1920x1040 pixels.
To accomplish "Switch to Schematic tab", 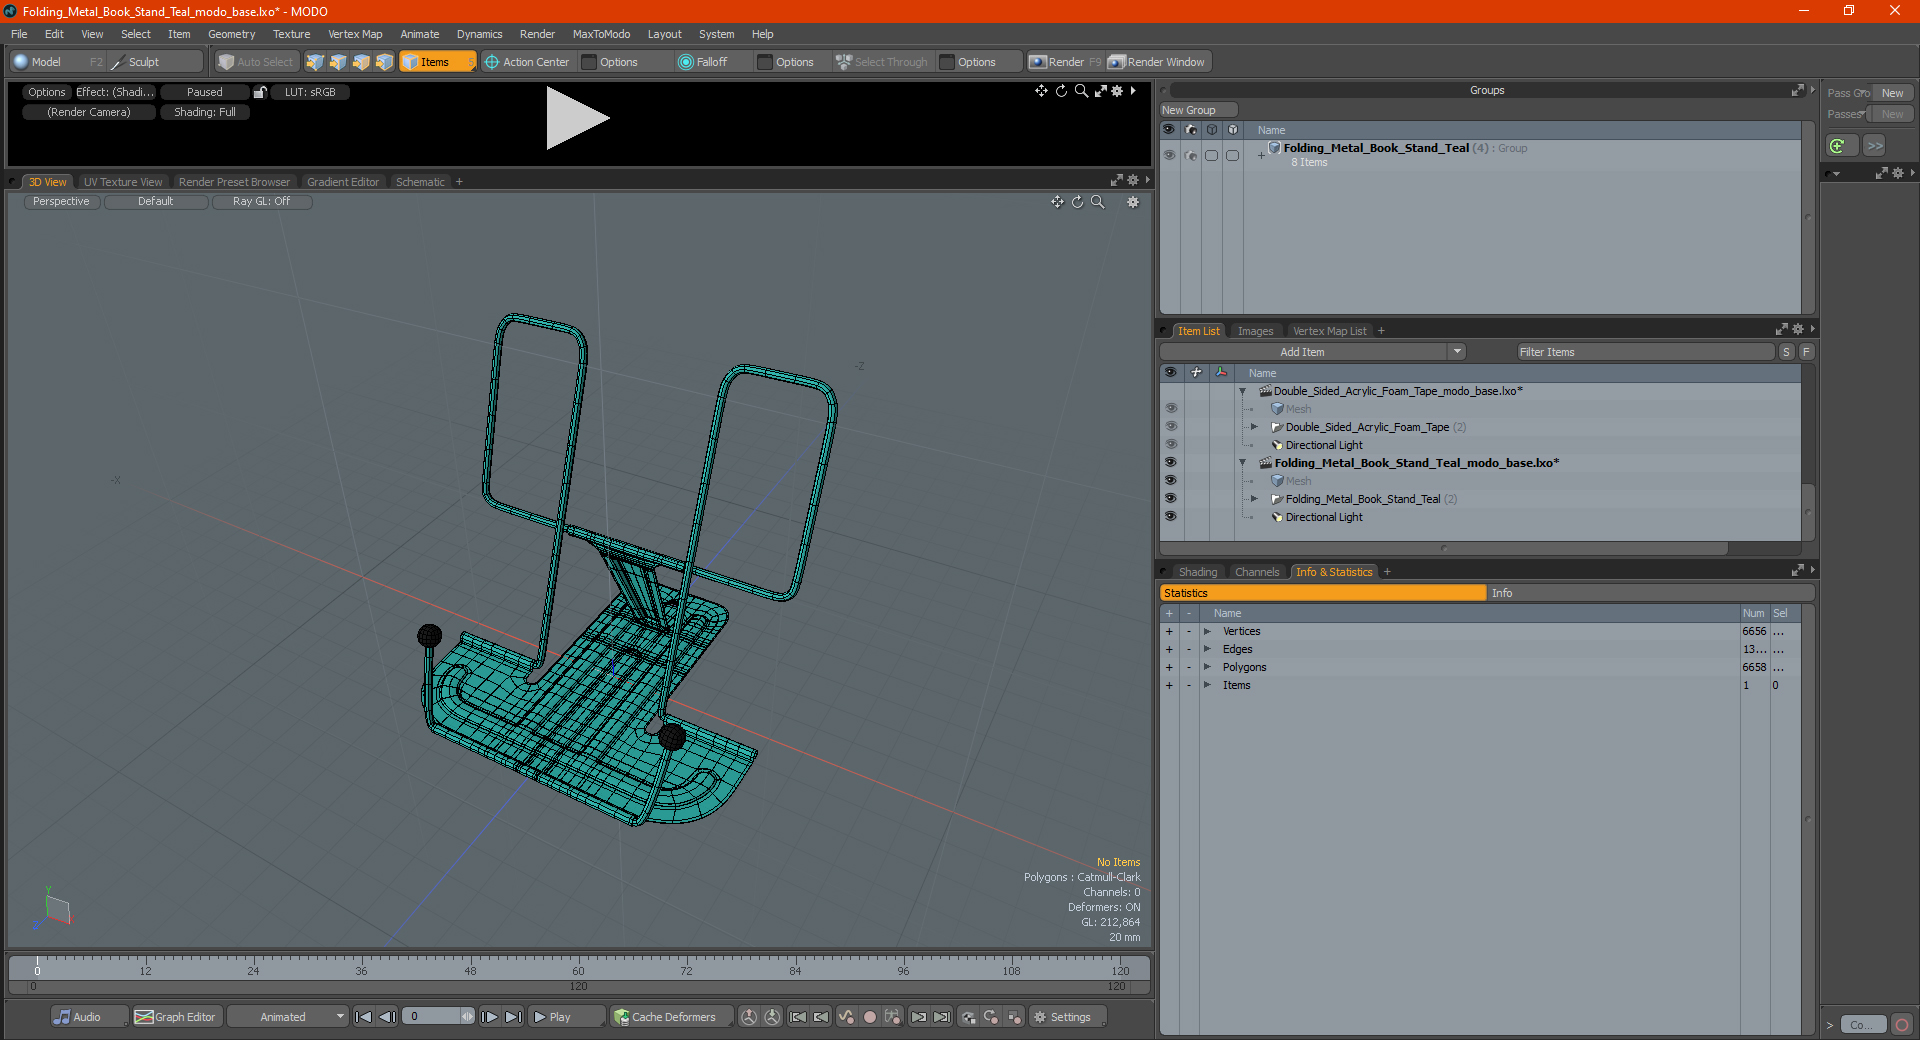I will [420, 182].
